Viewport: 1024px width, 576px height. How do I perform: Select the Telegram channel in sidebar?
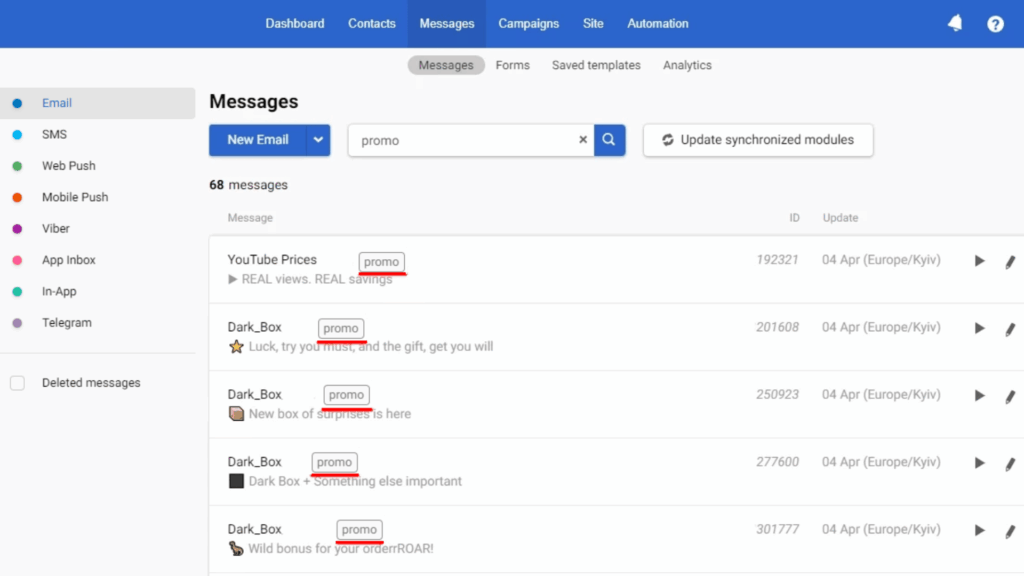pos(66,323)
